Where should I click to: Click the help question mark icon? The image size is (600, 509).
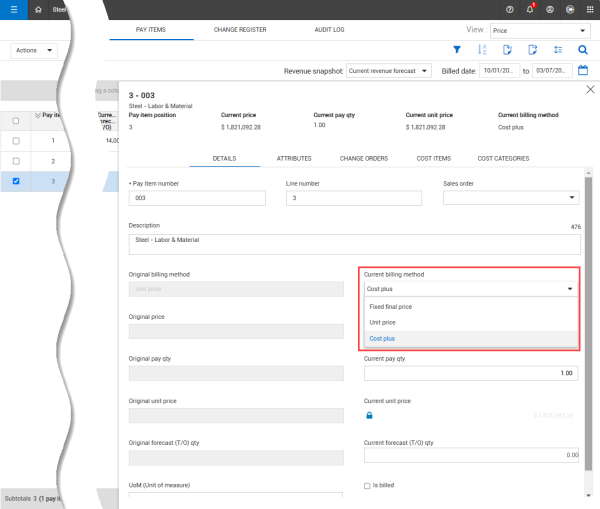tap(510, 9)
